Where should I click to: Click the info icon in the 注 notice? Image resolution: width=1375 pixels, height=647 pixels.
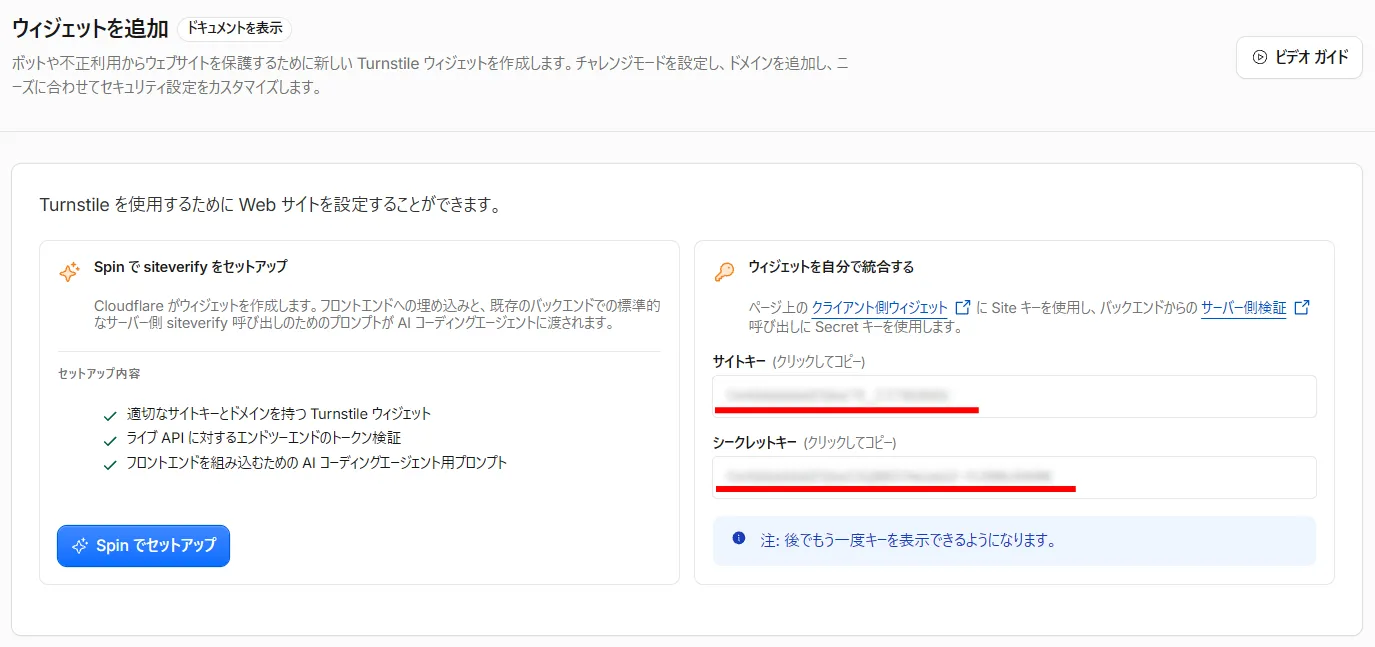coord(739,538)
